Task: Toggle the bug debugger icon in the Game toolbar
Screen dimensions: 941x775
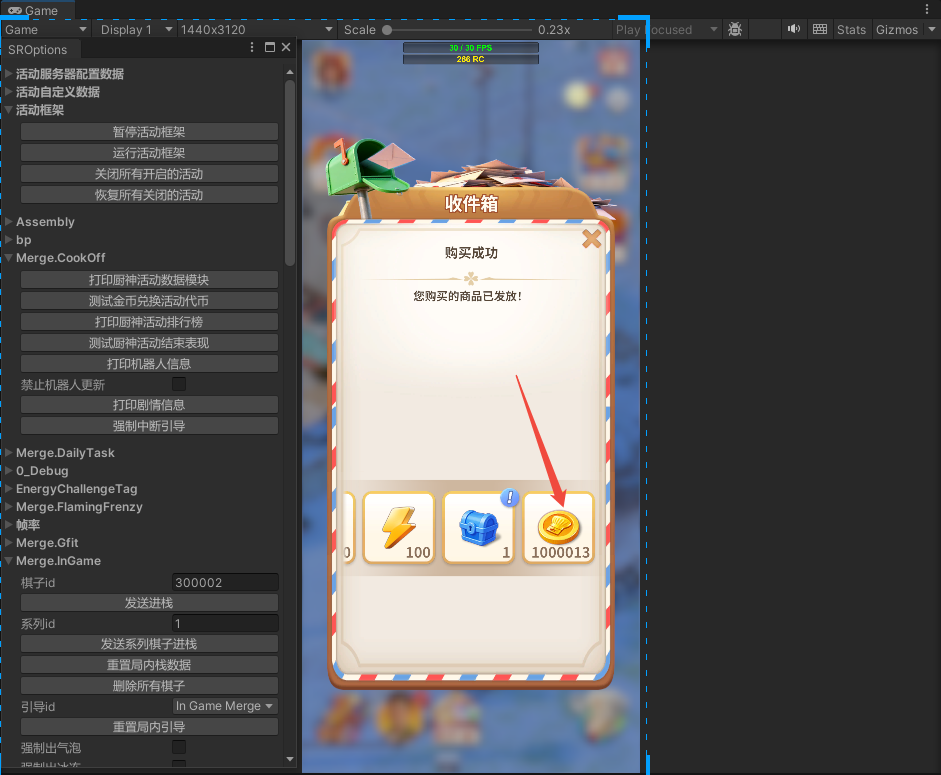Action: 735,30
